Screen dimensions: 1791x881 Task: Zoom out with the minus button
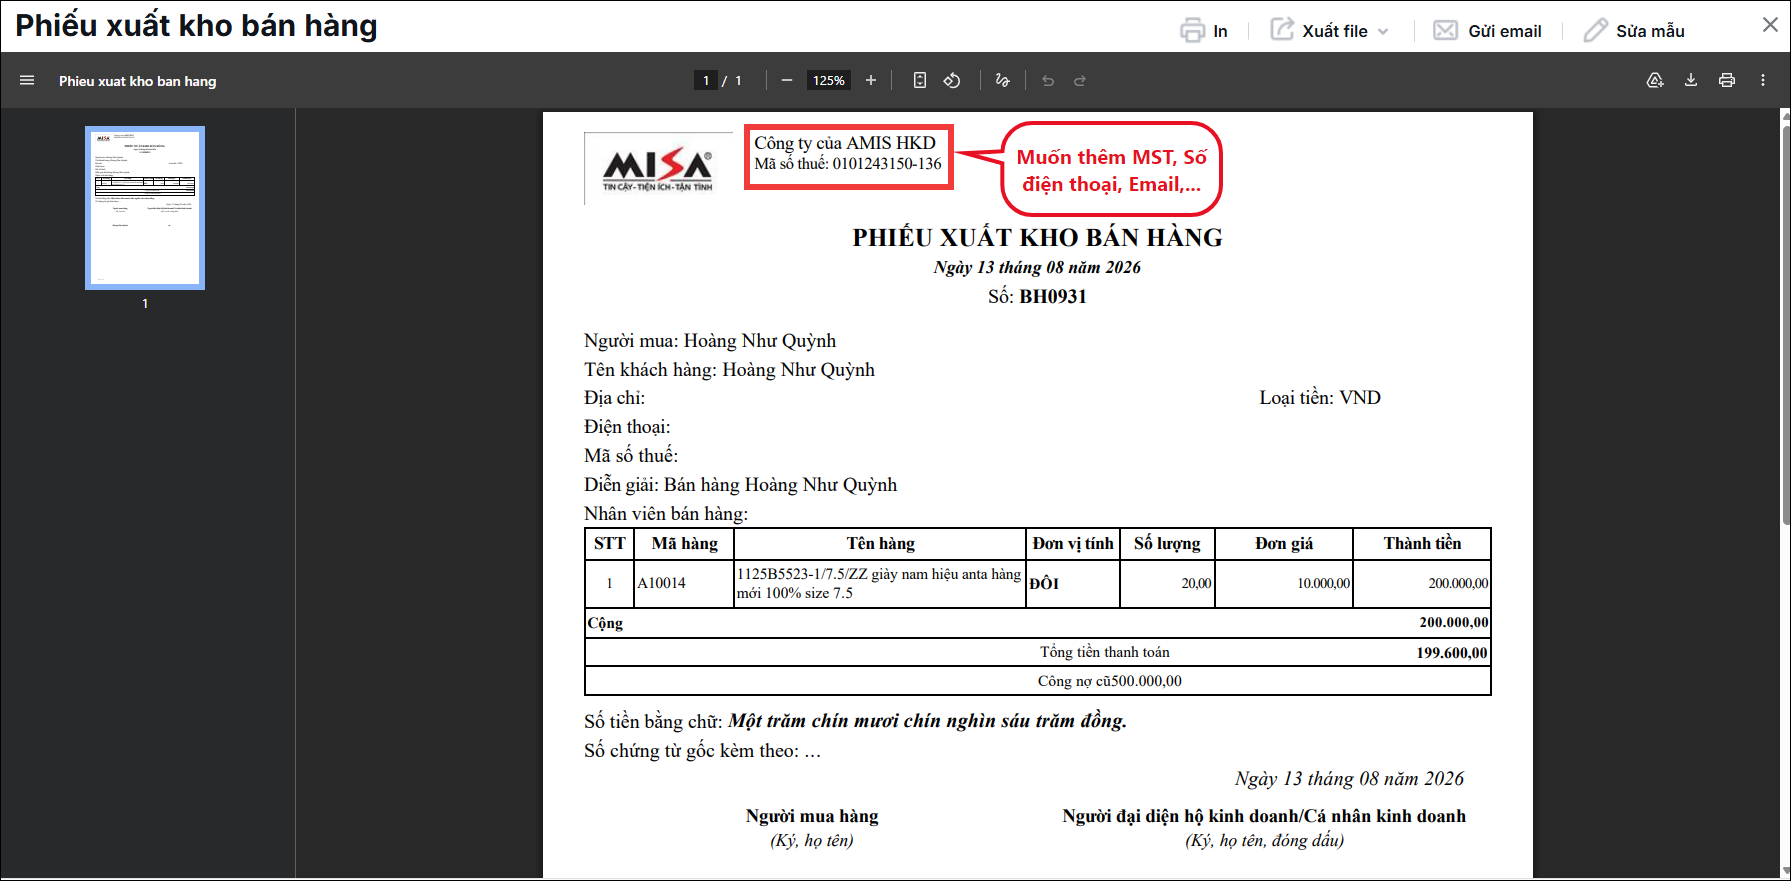pyautogui.click(x=787, y=81)
